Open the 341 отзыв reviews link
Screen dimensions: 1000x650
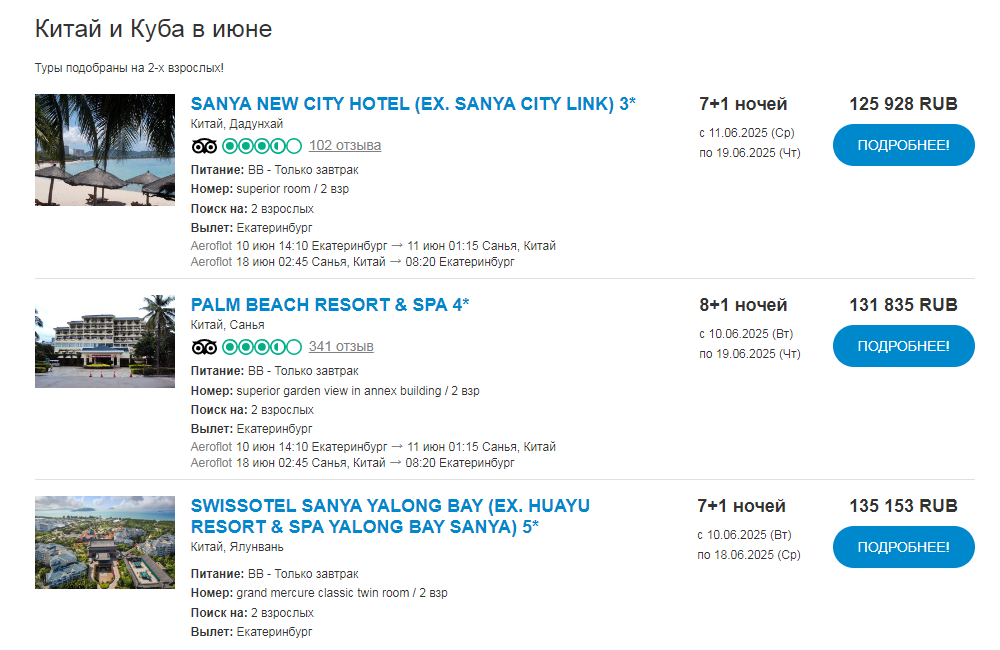pos(341,346)
